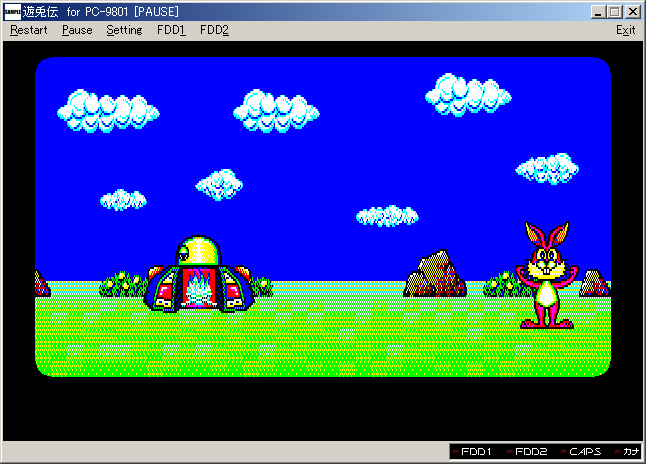Expand the FDD1 menu
The height and width of the screenshot is (464, 646).
pos(171,30)
